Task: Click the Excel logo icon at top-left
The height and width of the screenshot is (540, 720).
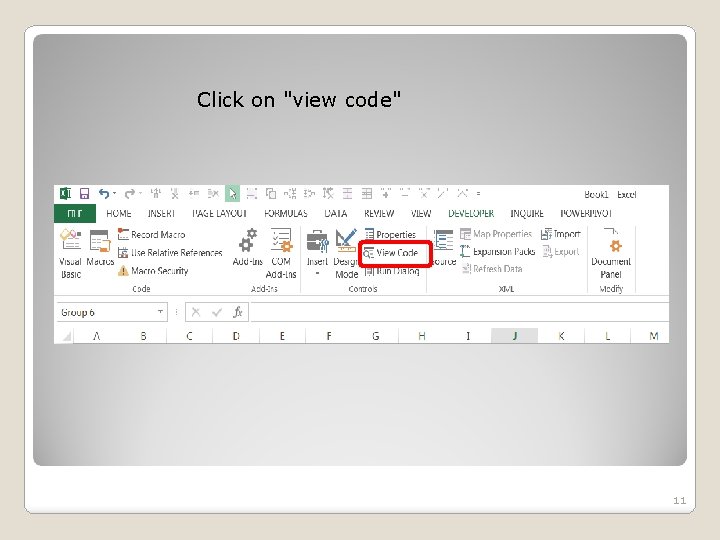Action: 65,194
